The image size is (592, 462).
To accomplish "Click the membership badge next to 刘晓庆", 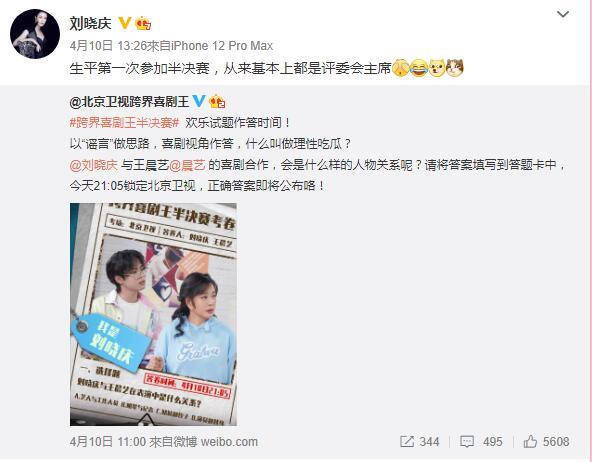I will [143, 23].
